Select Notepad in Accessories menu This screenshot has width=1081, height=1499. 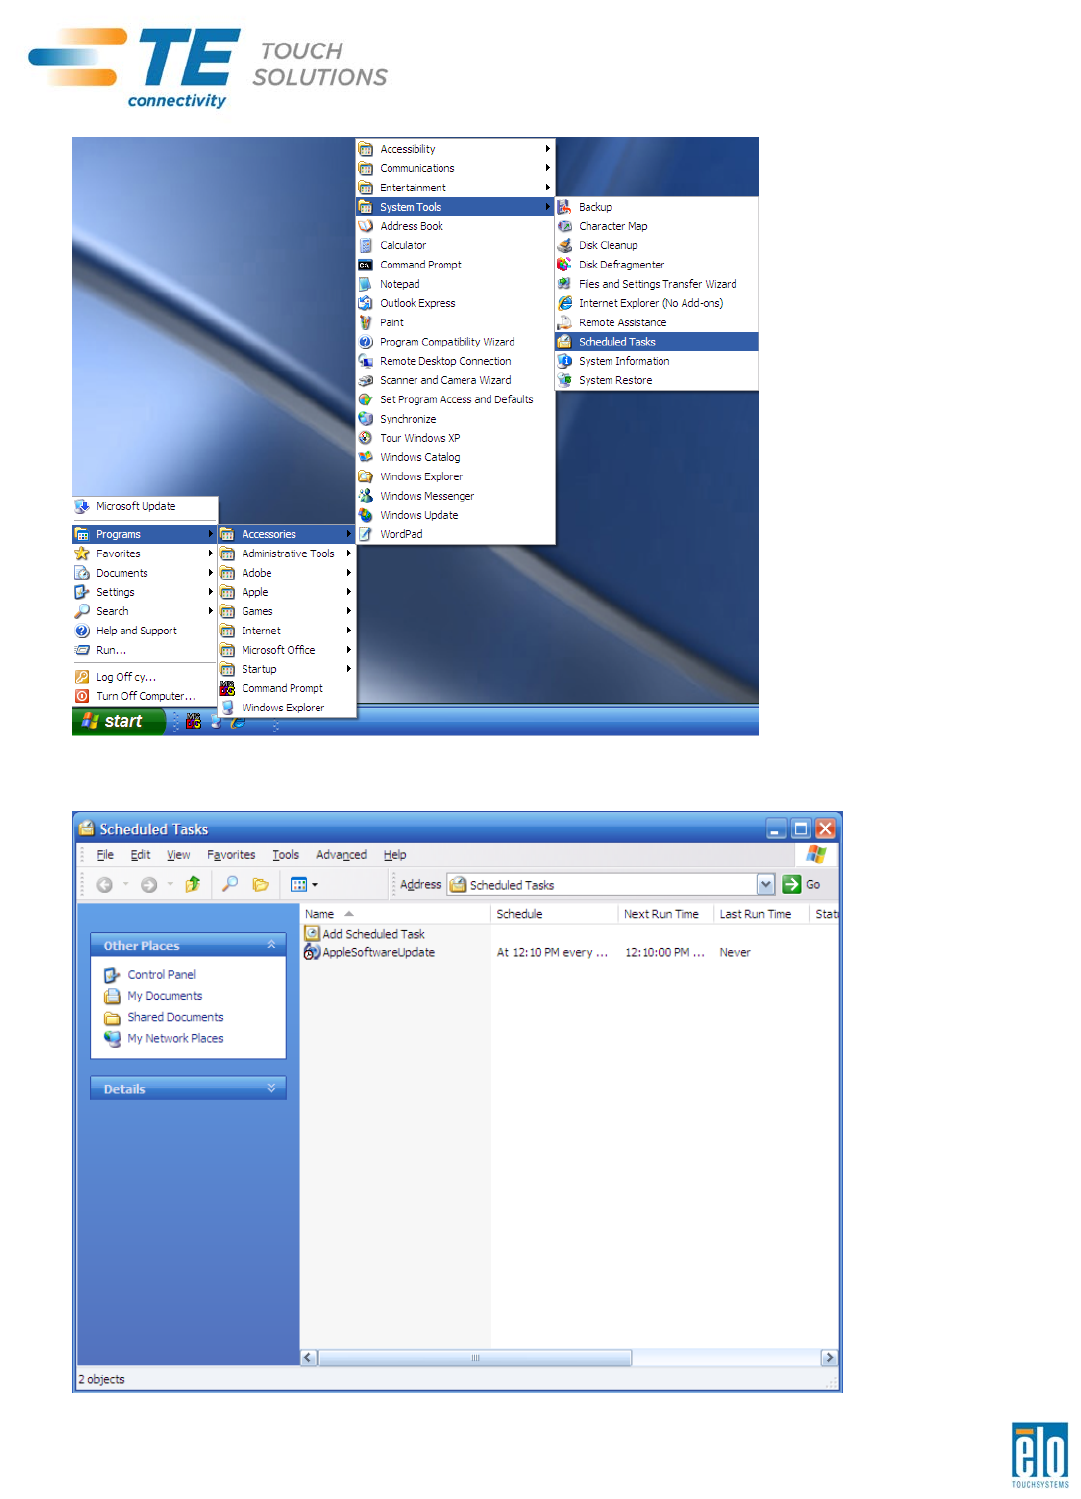click(x=455, y=284)
